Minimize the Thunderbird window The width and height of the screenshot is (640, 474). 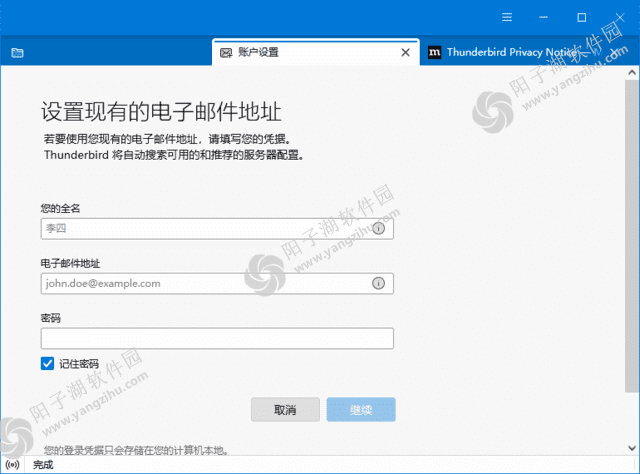[543, 17]
